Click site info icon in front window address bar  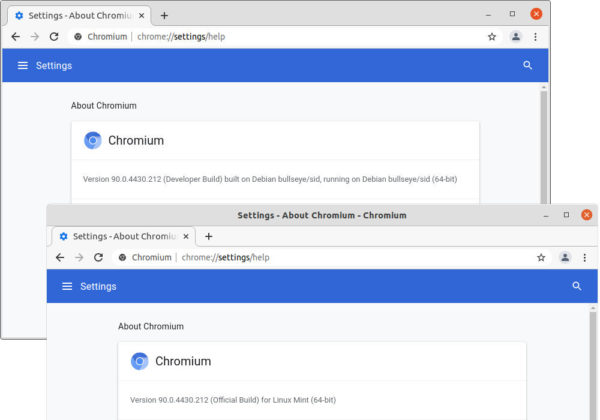pos(122,257)
